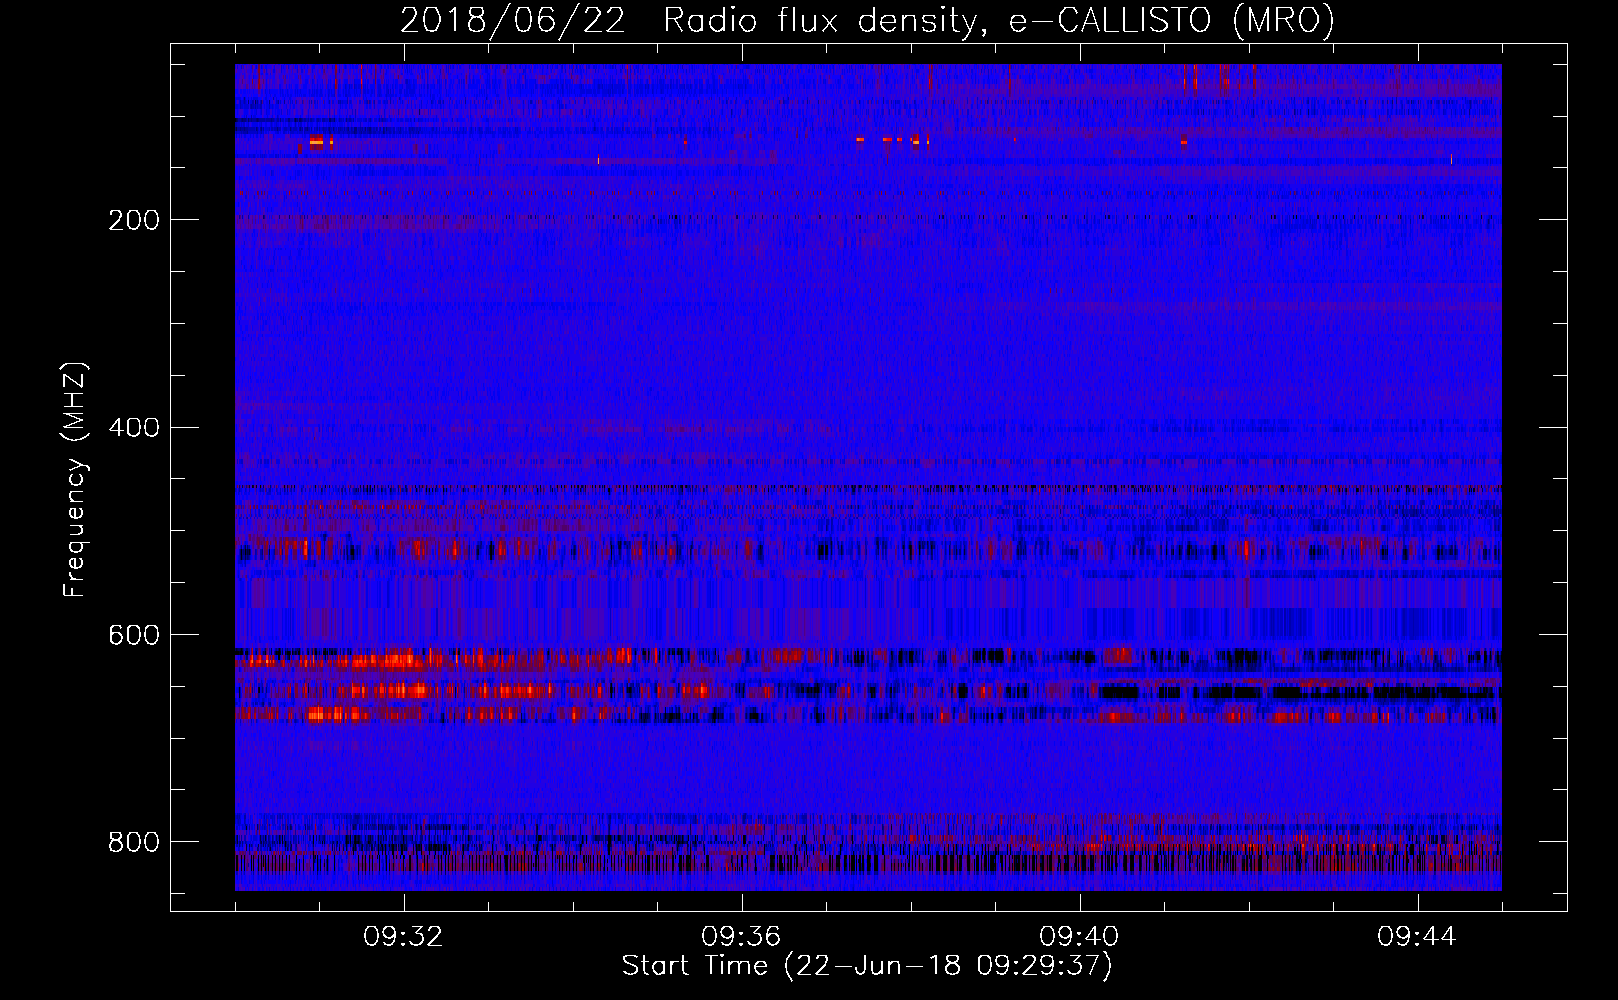Click the 600 frequency tick label

click(134, 635)
